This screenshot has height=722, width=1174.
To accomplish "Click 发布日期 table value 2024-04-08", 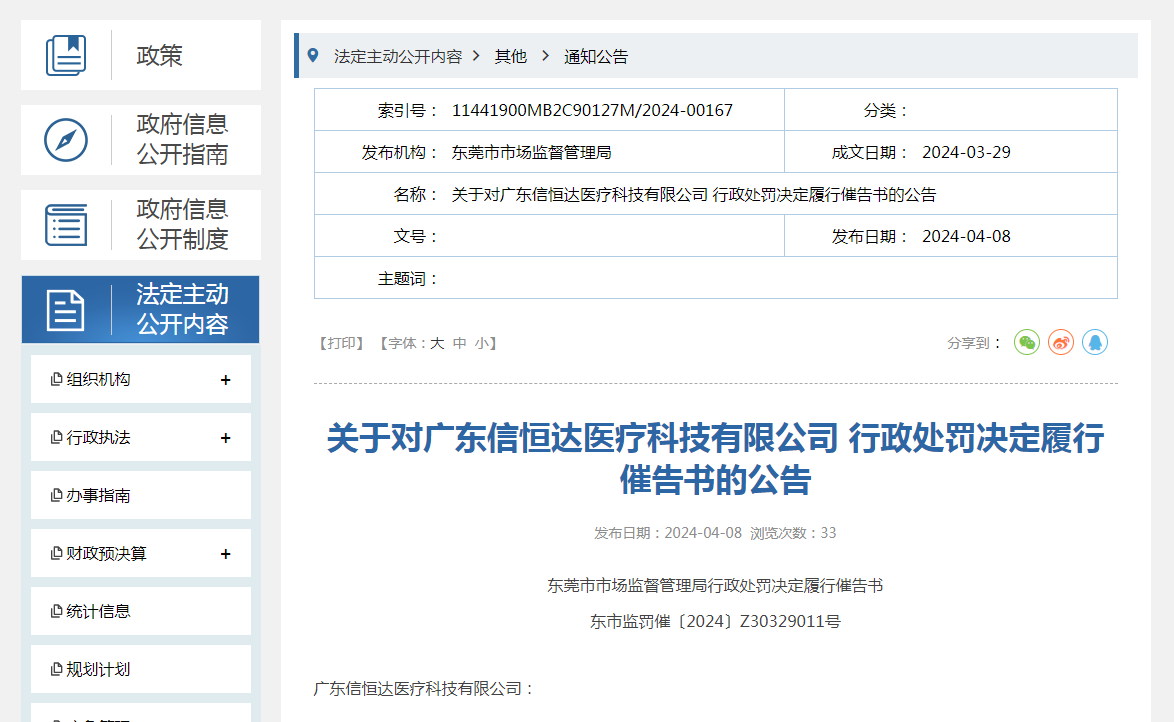I will [967, 236].
